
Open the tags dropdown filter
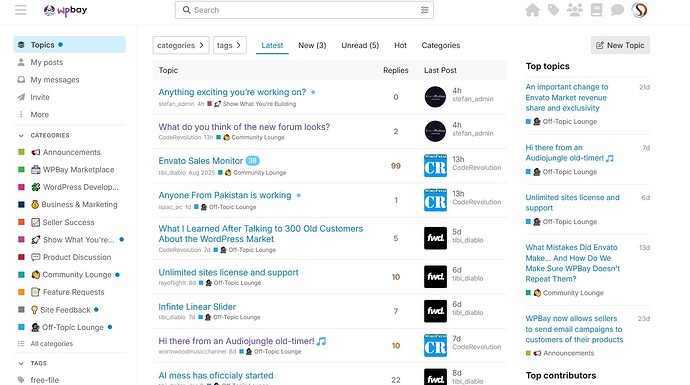pyautogui.click(x=230, y=45)
